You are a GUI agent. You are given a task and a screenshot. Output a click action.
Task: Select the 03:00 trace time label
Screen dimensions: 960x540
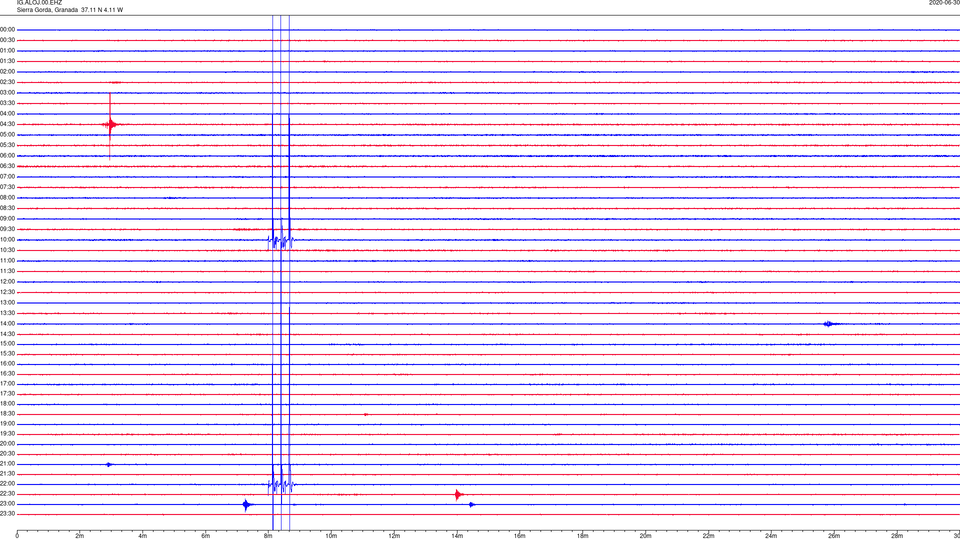pos(8,92)
